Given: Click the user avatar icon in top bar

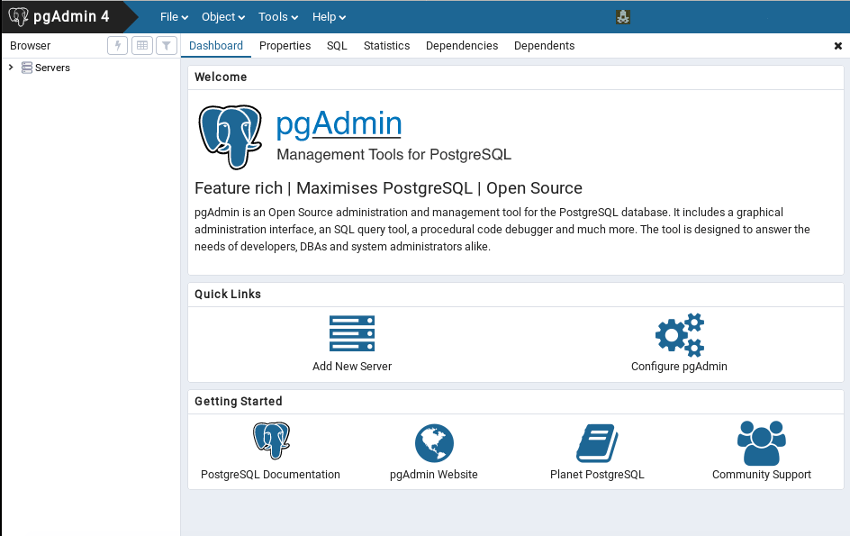Looking at the screenshot, I should (x=623, y=17).
